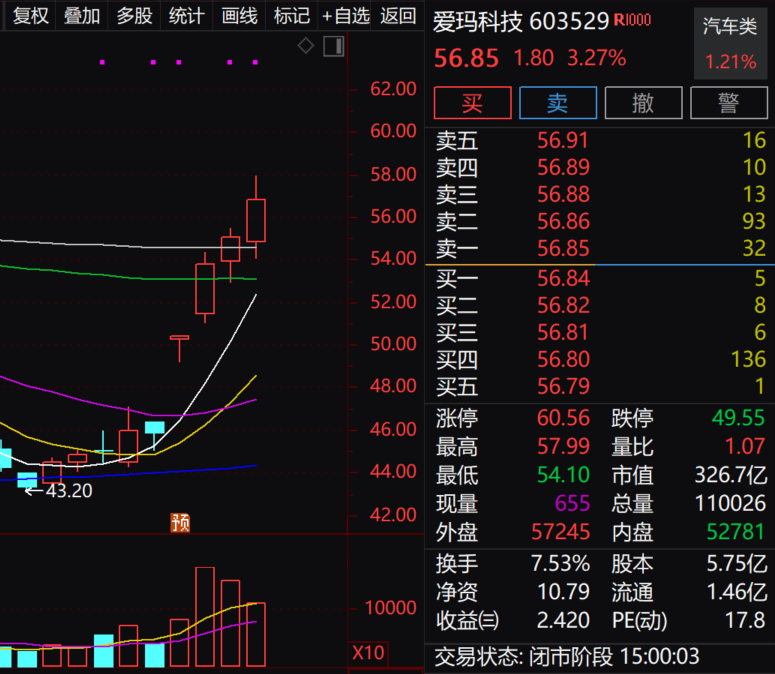The height and width of the screenshot is (674, 775).
Task: Click the 撤 cancel order button
Action: [x=643, y=102]
